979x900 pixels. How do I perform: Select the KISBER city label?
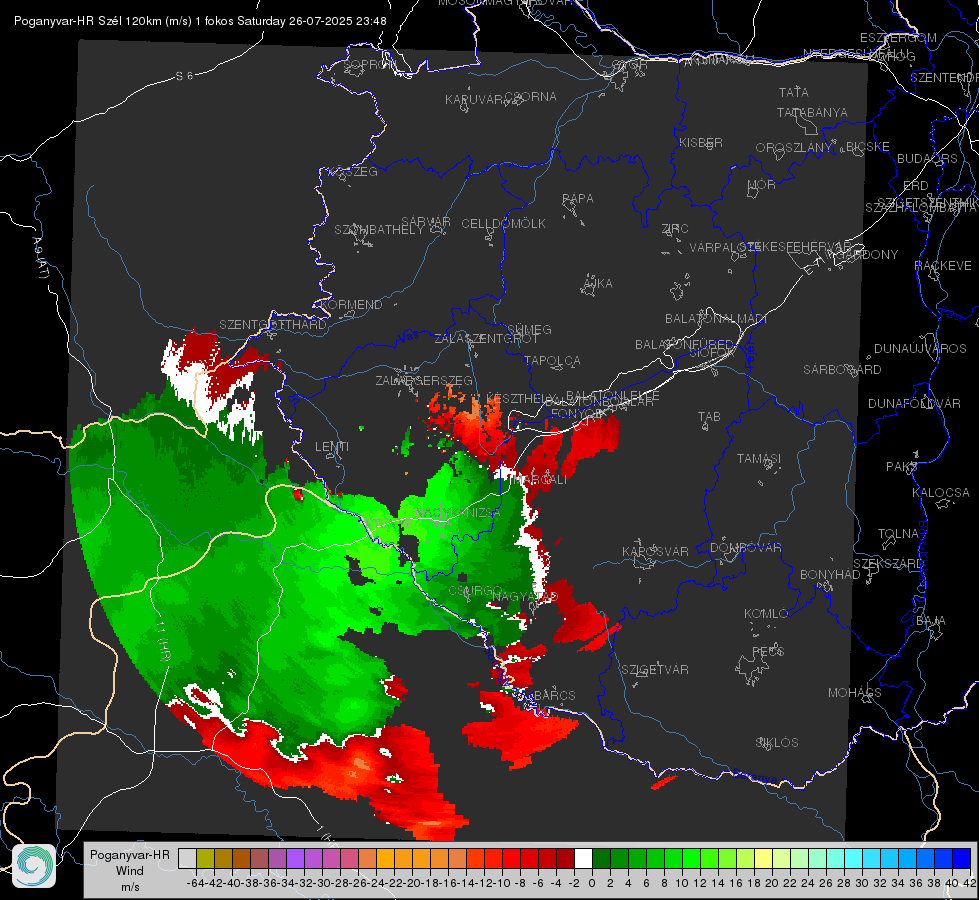tap(701, 142)
